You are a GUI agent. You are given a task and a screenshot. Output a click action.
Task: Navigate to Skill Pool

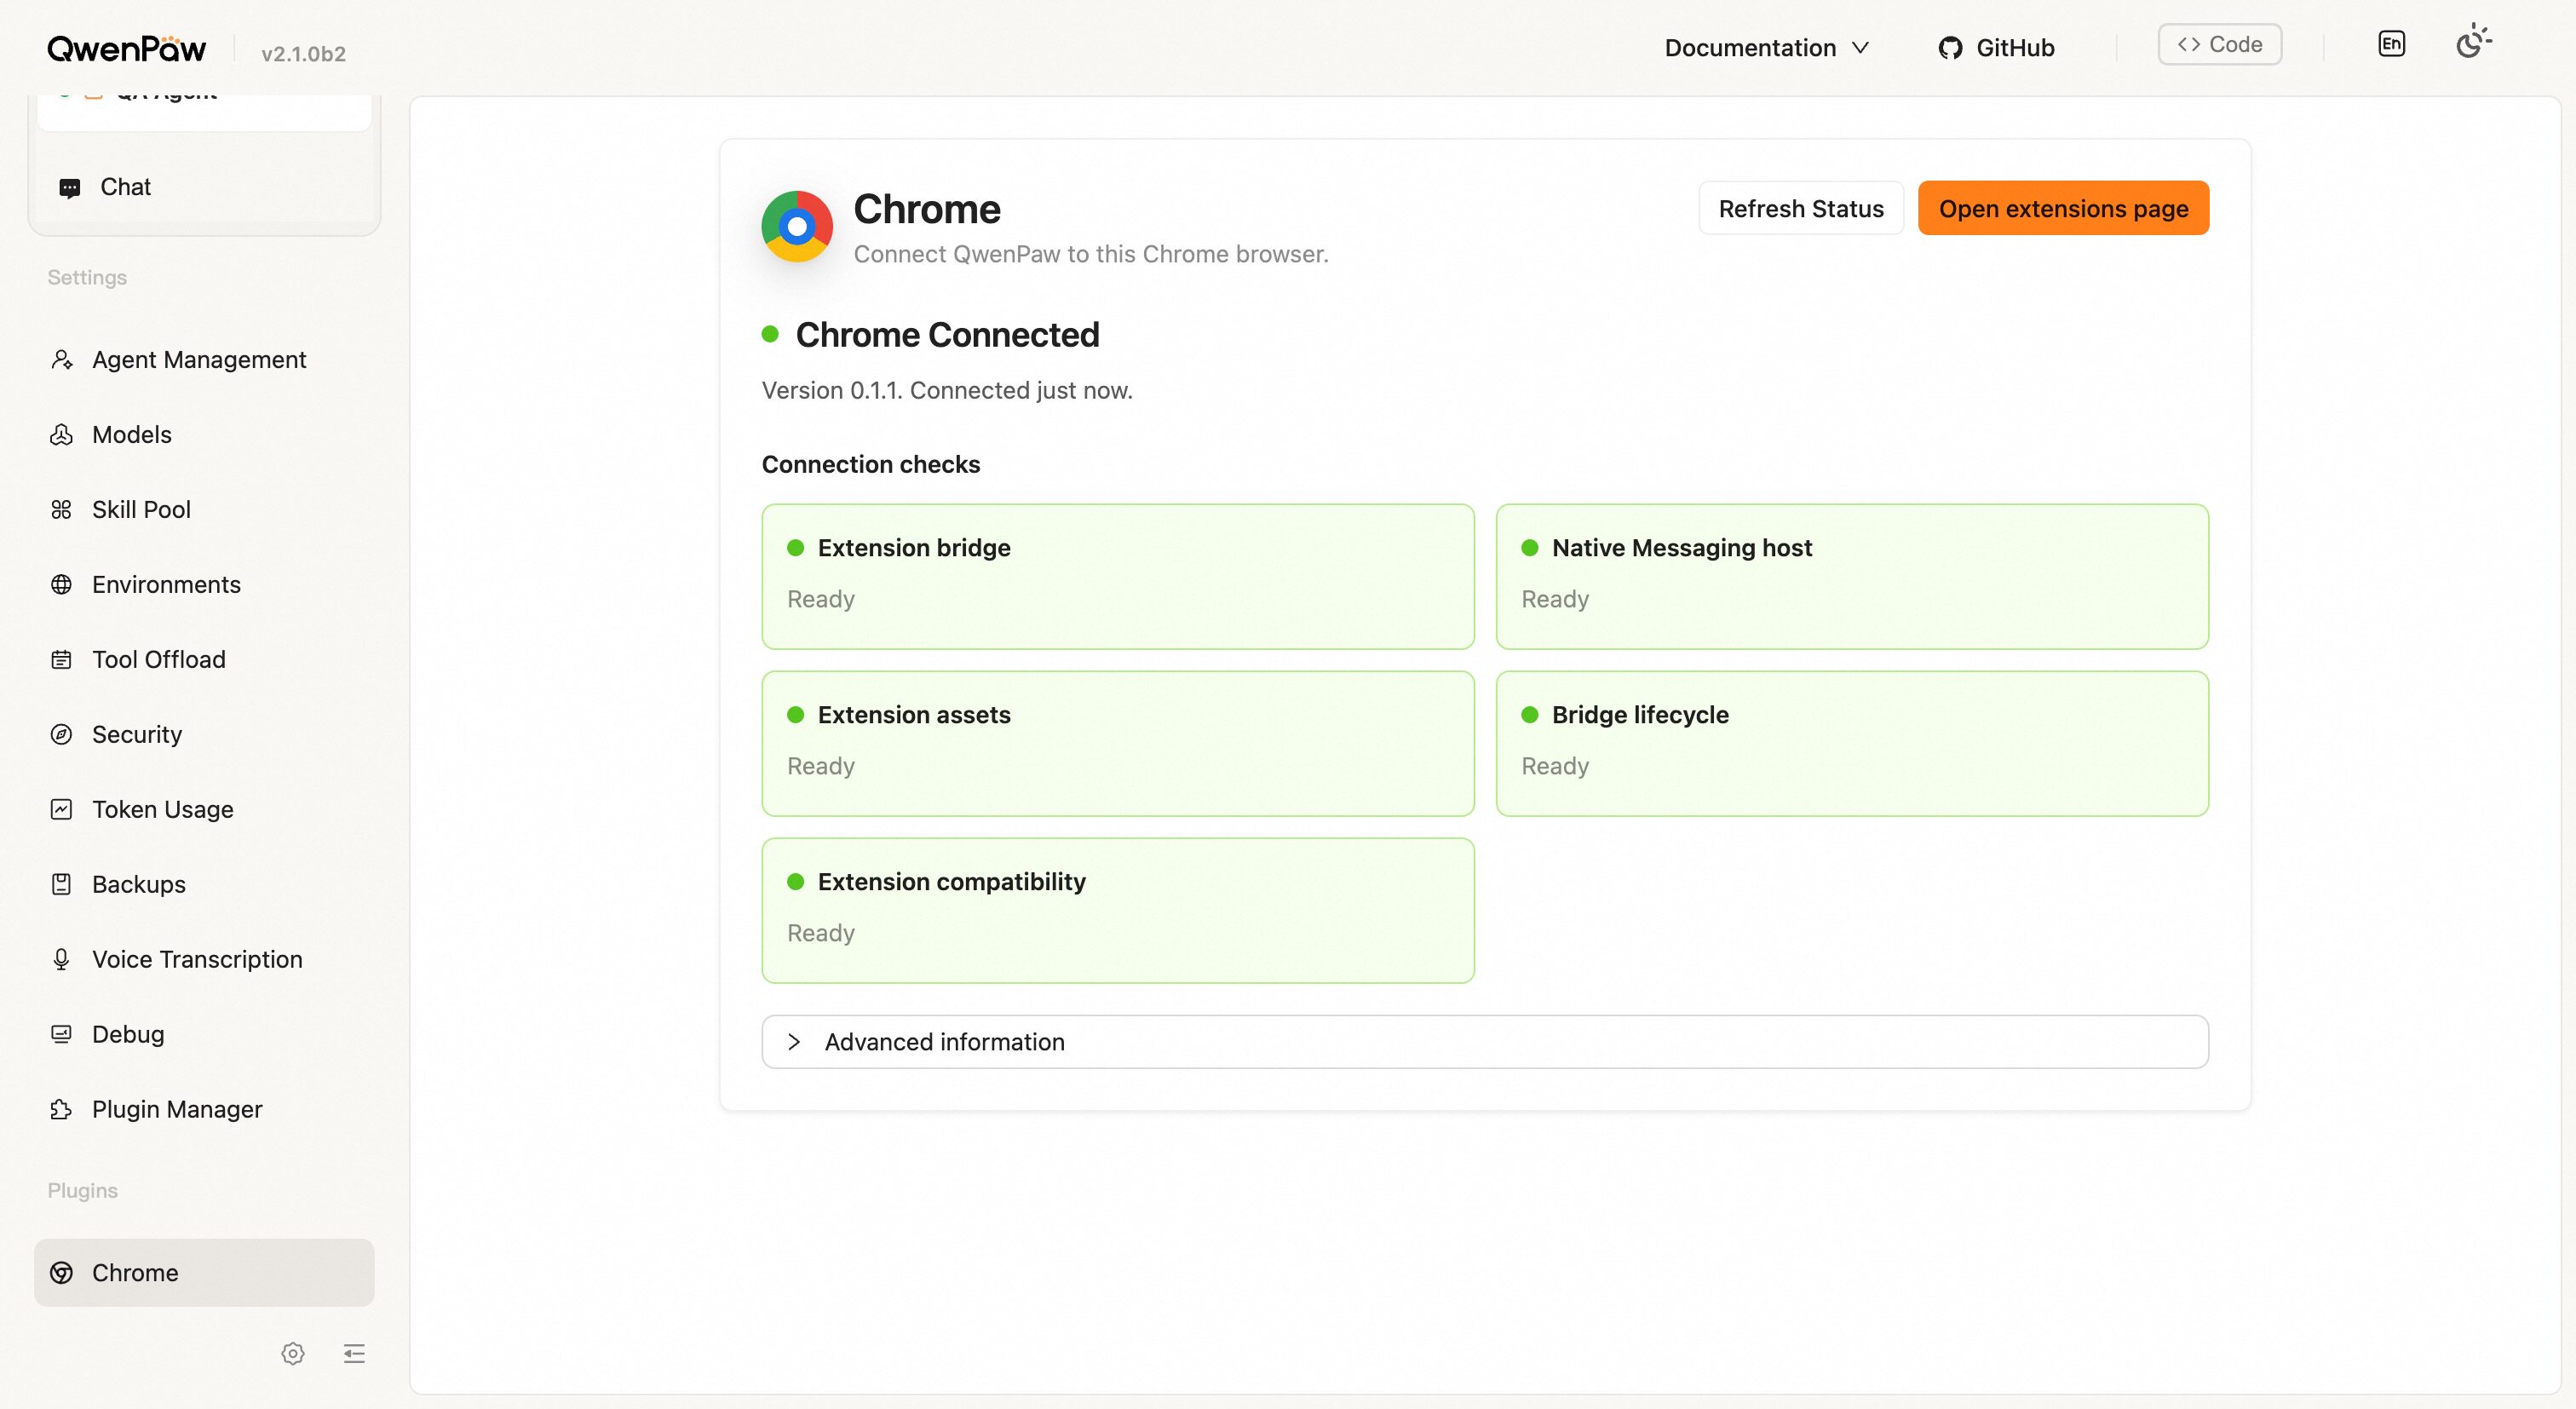(204, 510)
